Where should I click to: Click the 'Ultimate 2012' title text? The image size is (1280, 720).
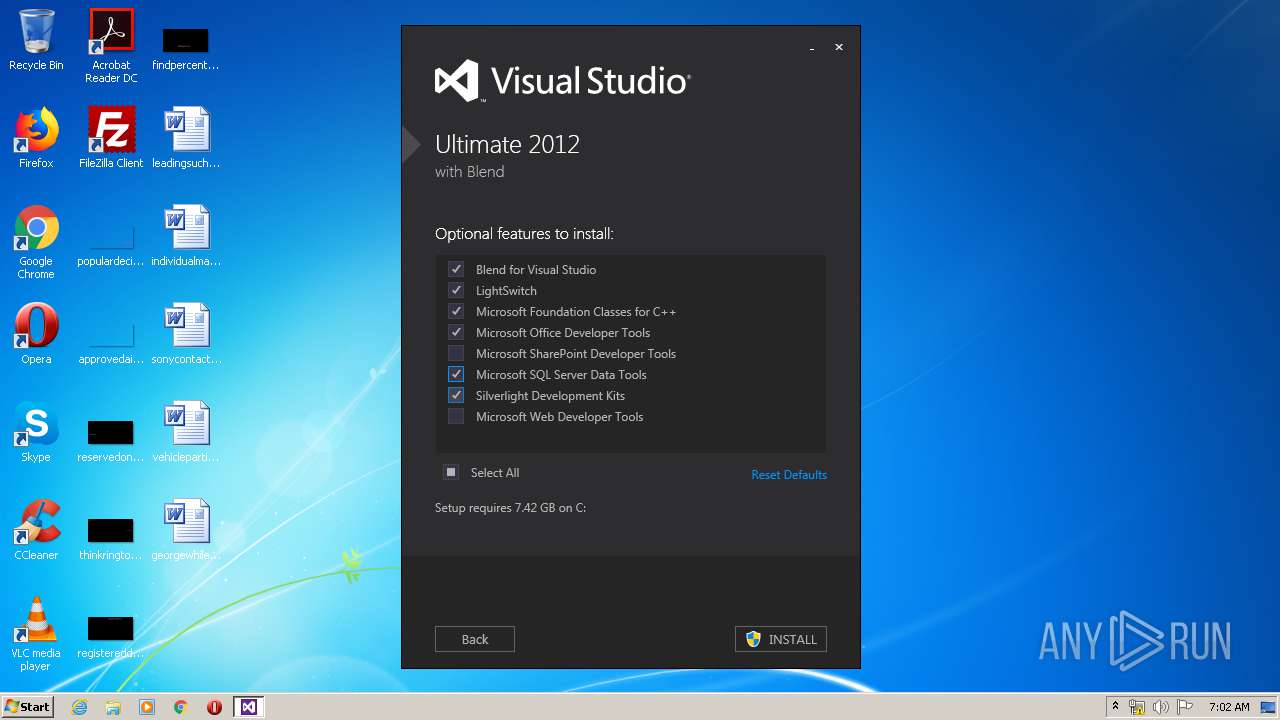(507, 144)
